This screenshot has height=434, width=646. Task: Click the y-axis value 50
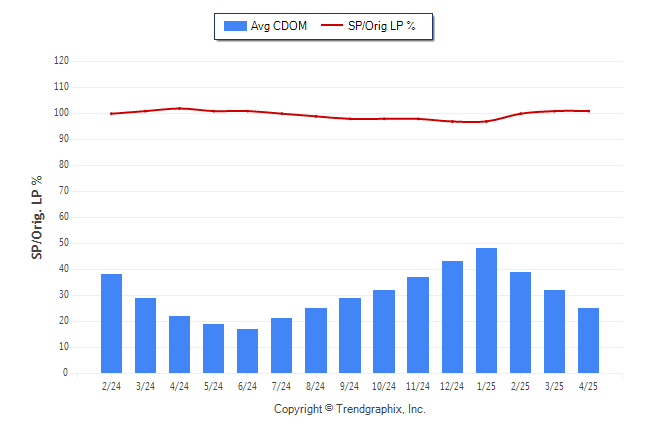coord(64,243)
